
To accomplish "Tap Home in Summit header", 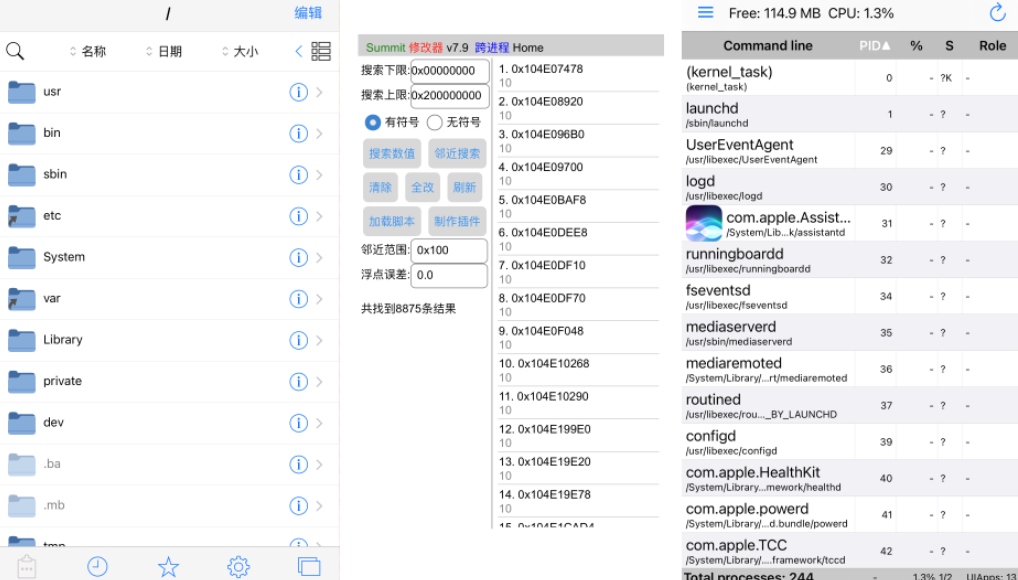I will point(528,47).
